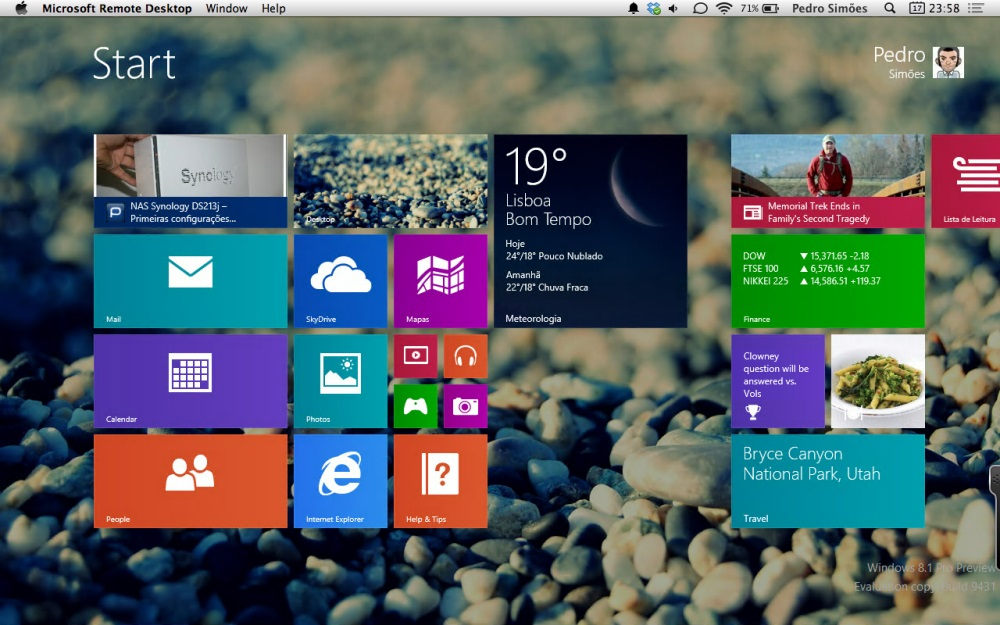
Task: Click the 71% battery status icon
Action: 760,8
